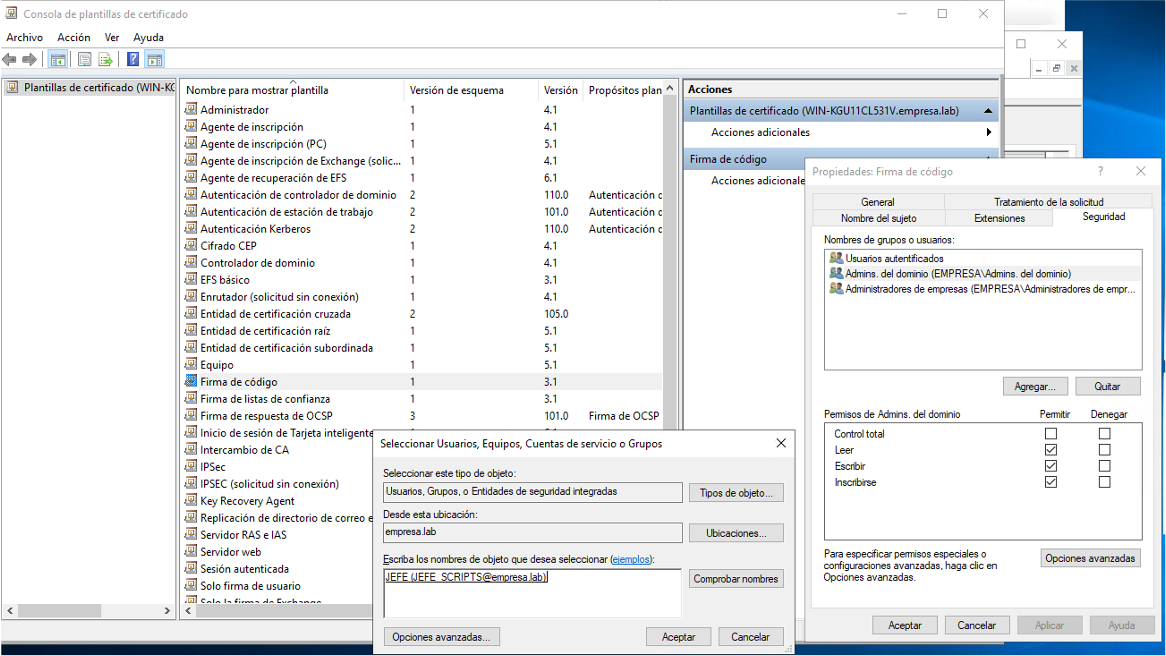Toggle the action pane toolbar icon

point(154,60)
